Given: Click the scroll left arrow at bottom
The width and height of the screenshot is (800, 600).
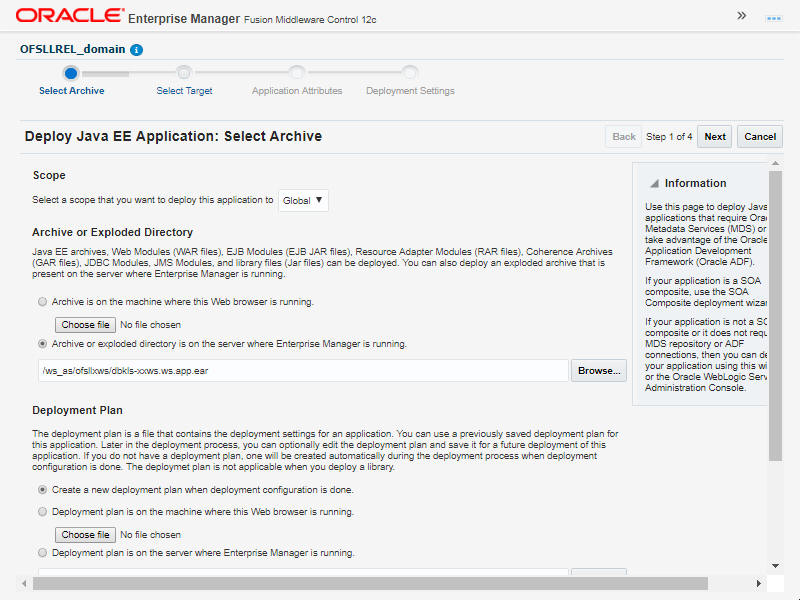Looking at the screenshot, I should tap(24, 583).
